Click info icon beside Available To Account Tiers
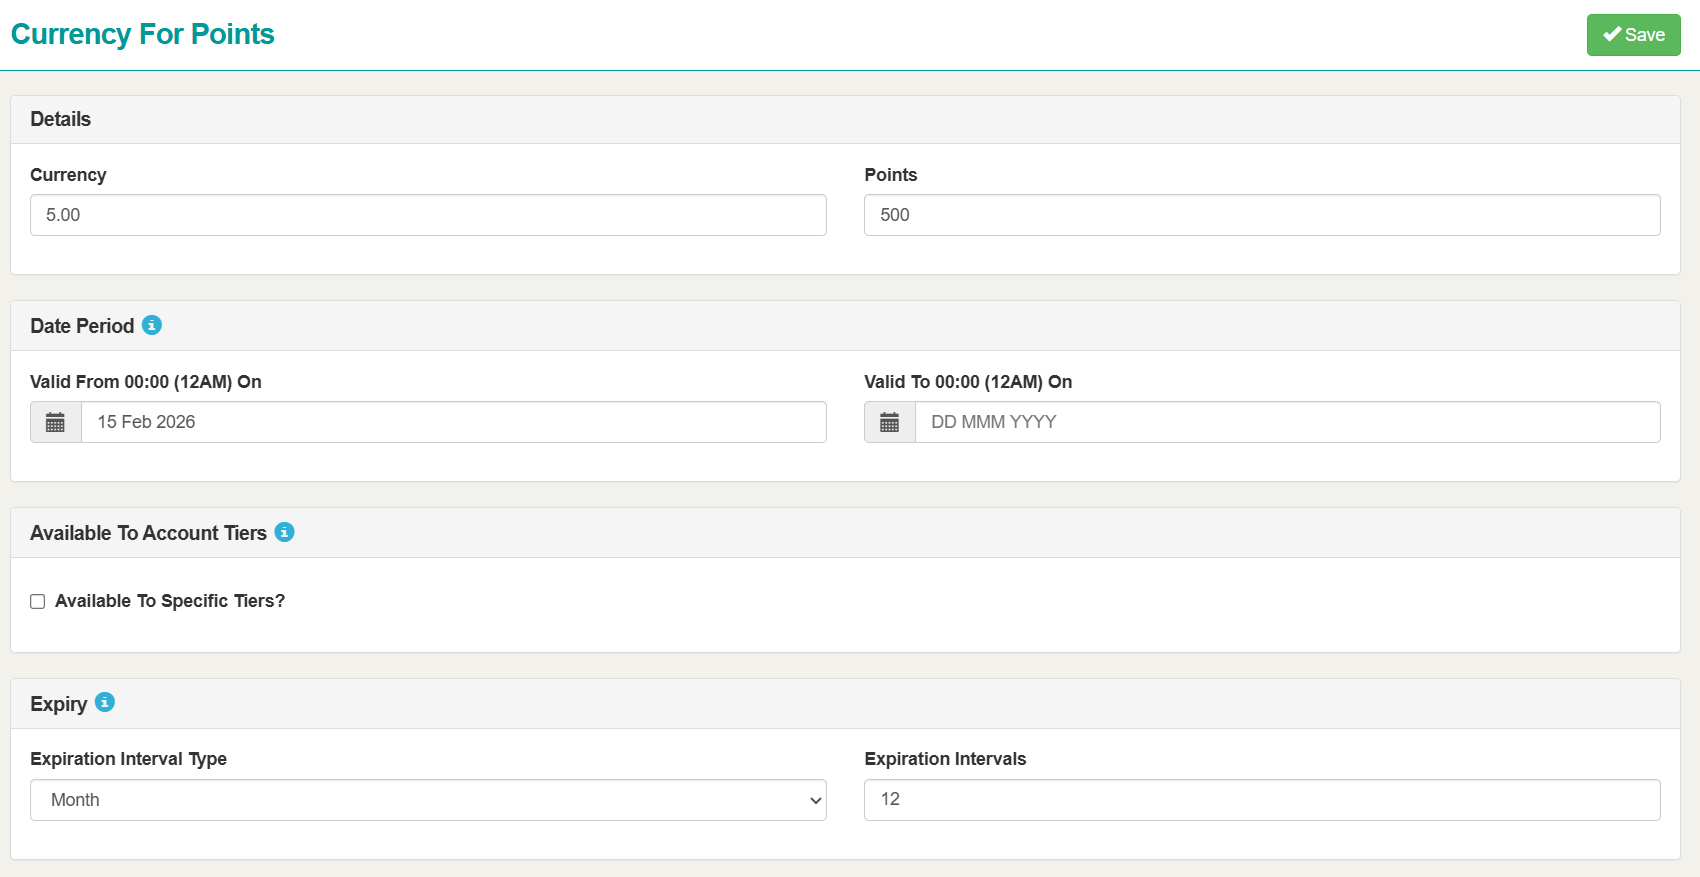The image size is (1700, 877). 284,532
